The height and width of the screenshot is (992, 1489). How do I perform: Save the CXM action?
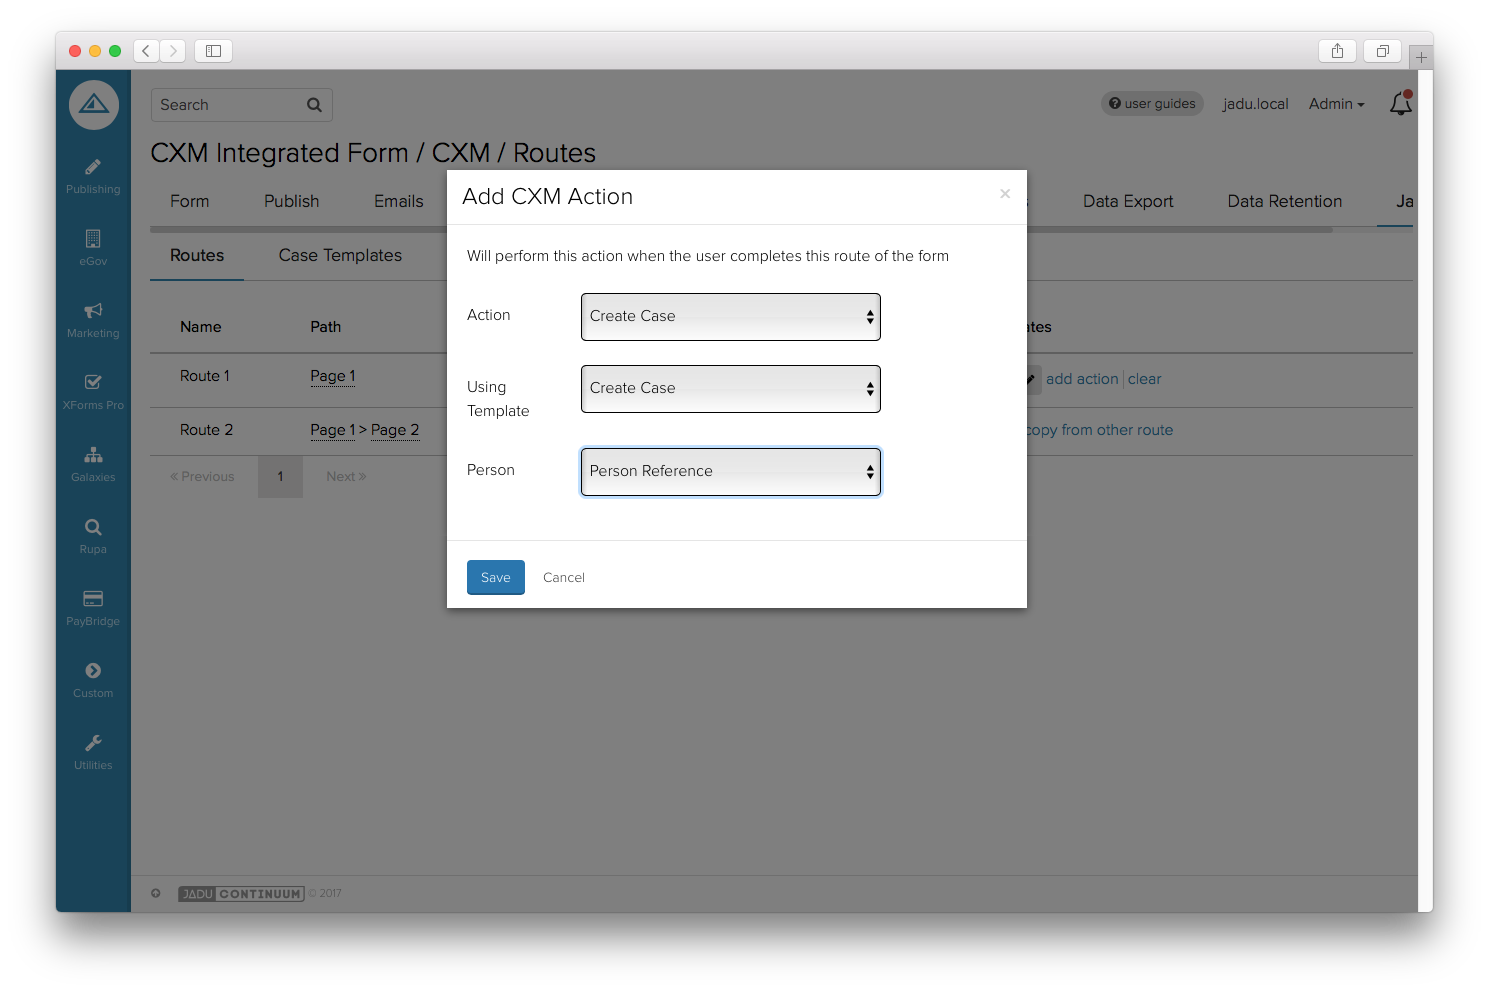(x=495, y=578)
